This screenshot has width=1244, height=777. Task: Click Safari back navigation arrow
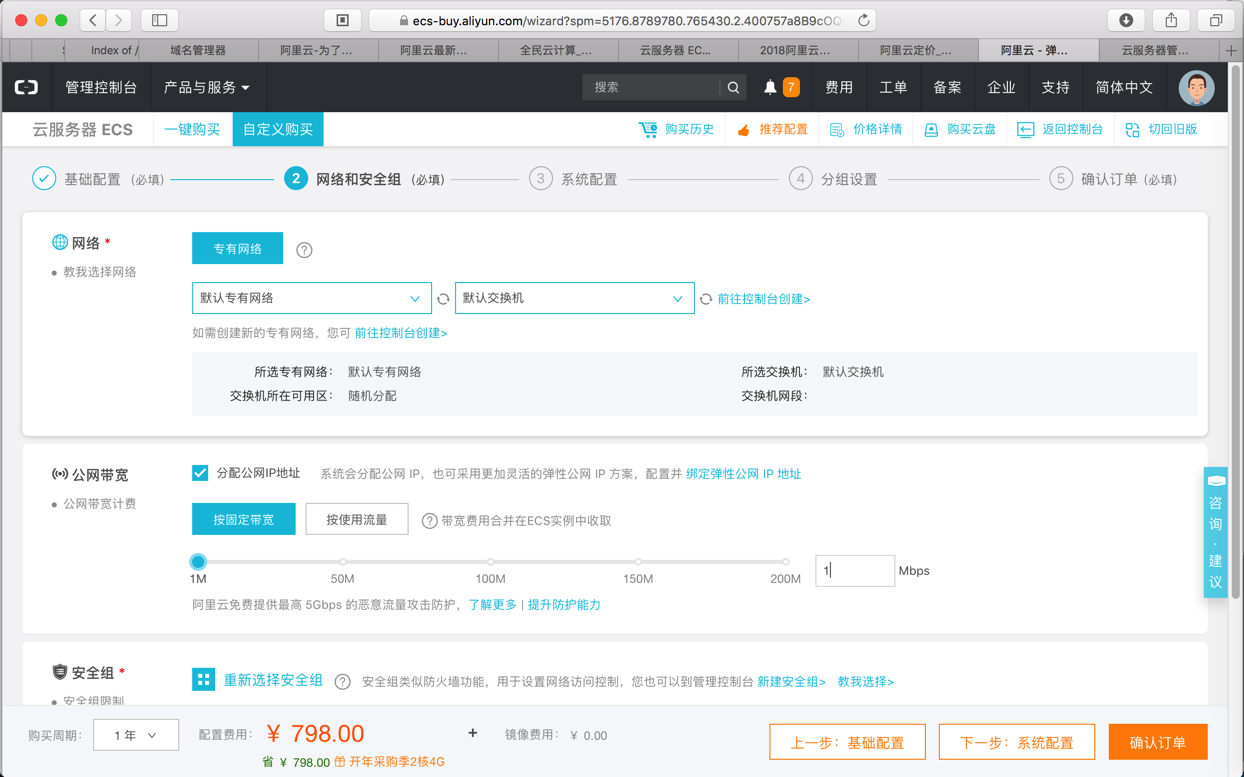[93, 20]
